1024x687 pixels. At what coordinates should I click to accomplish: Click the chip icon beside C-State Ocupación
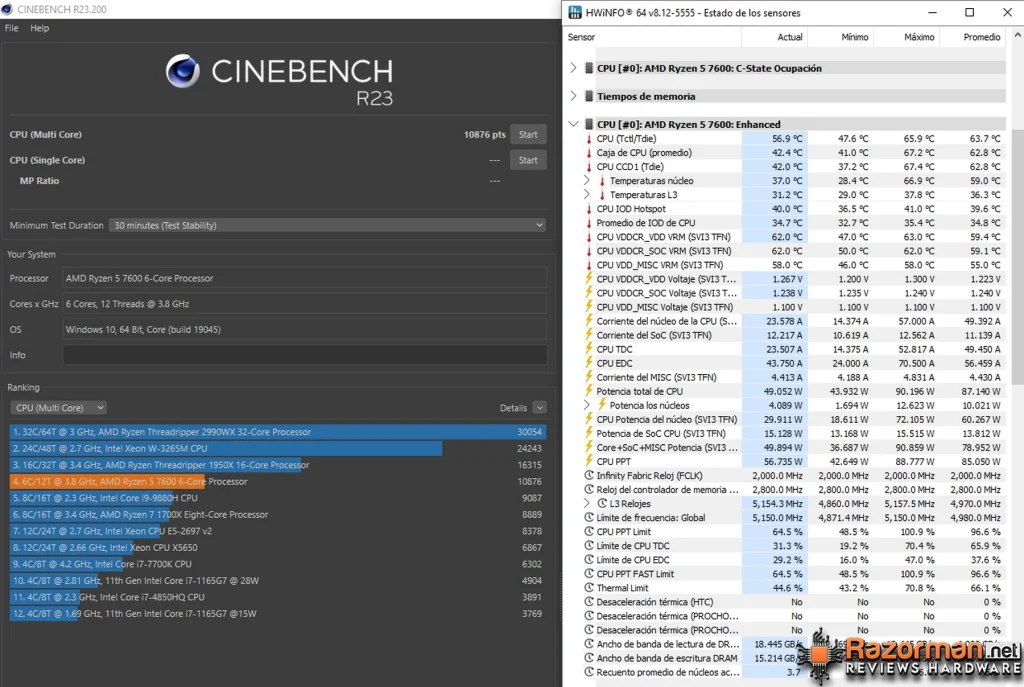click(x=588, y=68)
